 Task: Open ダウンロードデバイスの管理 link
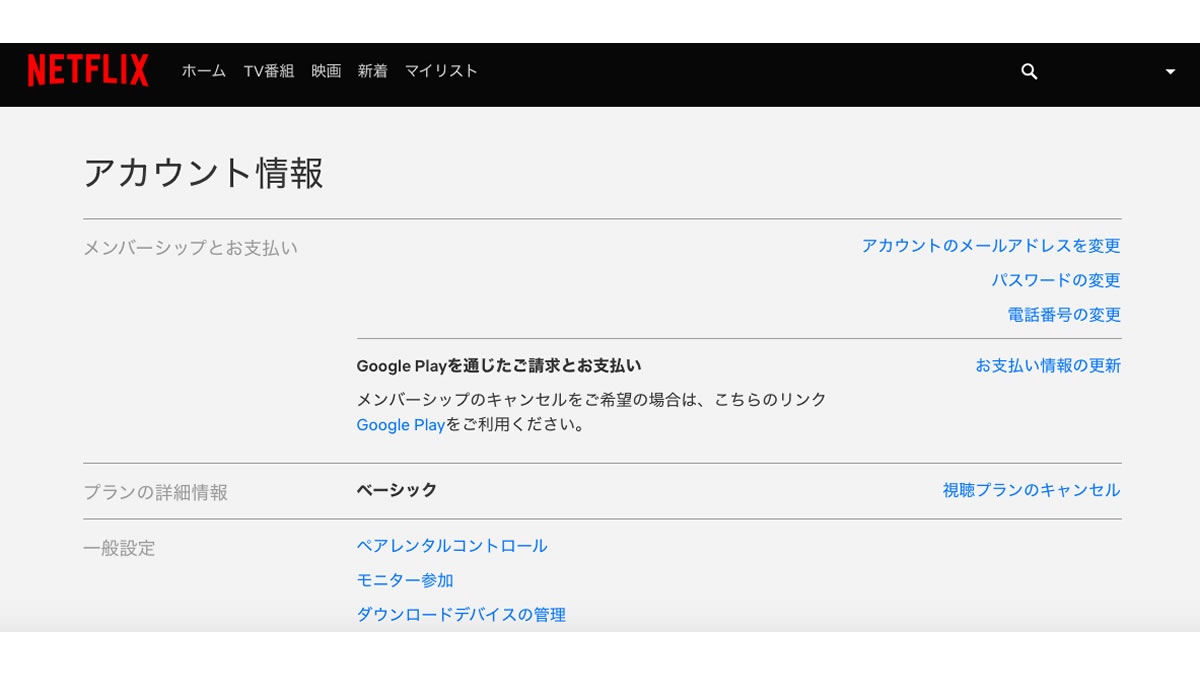coord(461,615)
